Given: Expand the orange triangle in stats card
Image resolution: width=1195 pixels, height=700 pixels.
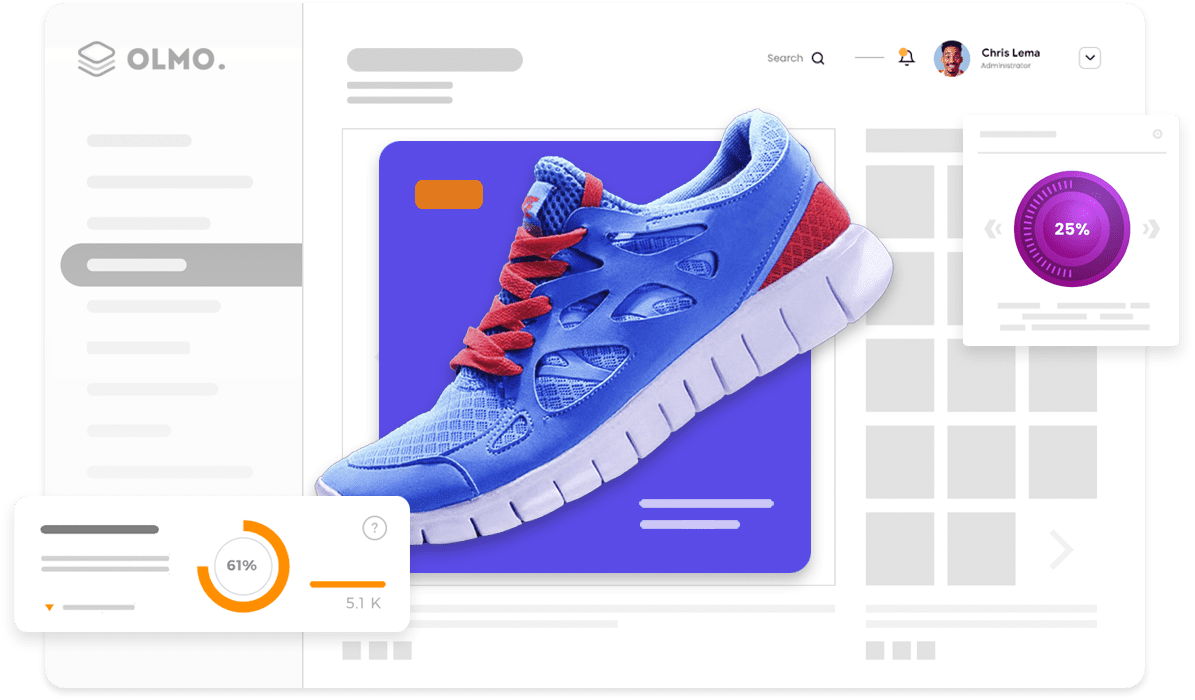Looking at the screenshot, I should coord(49,607).
